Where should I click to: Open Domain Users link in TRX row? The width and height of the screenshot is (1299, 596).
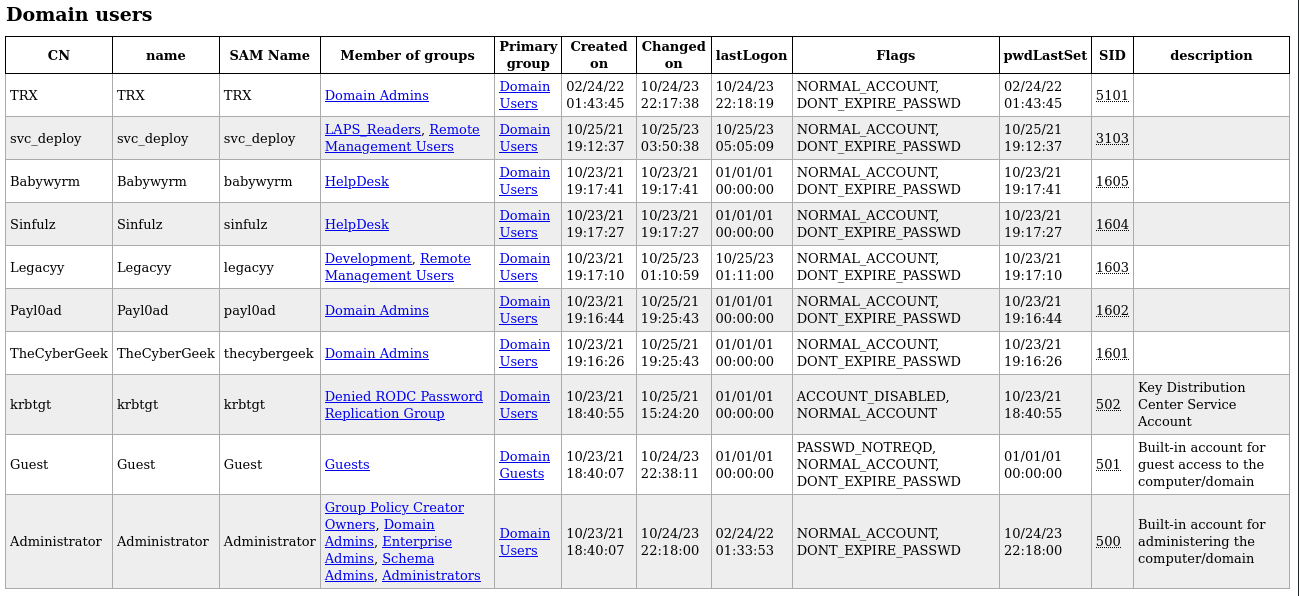click(525, 95)
